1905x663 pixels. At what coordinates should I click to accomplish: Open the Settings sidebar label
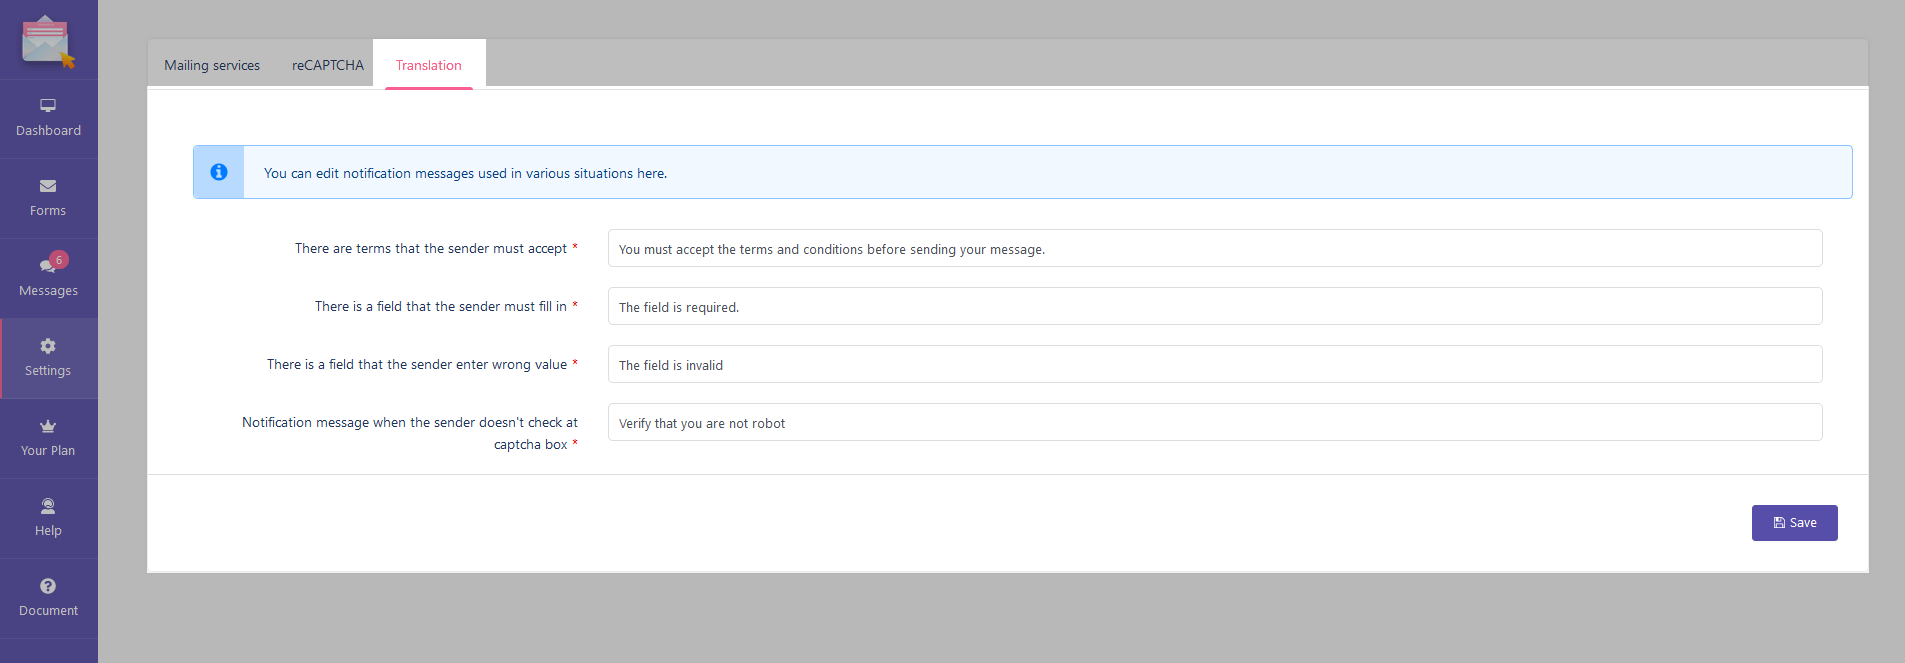click(48, 371)
